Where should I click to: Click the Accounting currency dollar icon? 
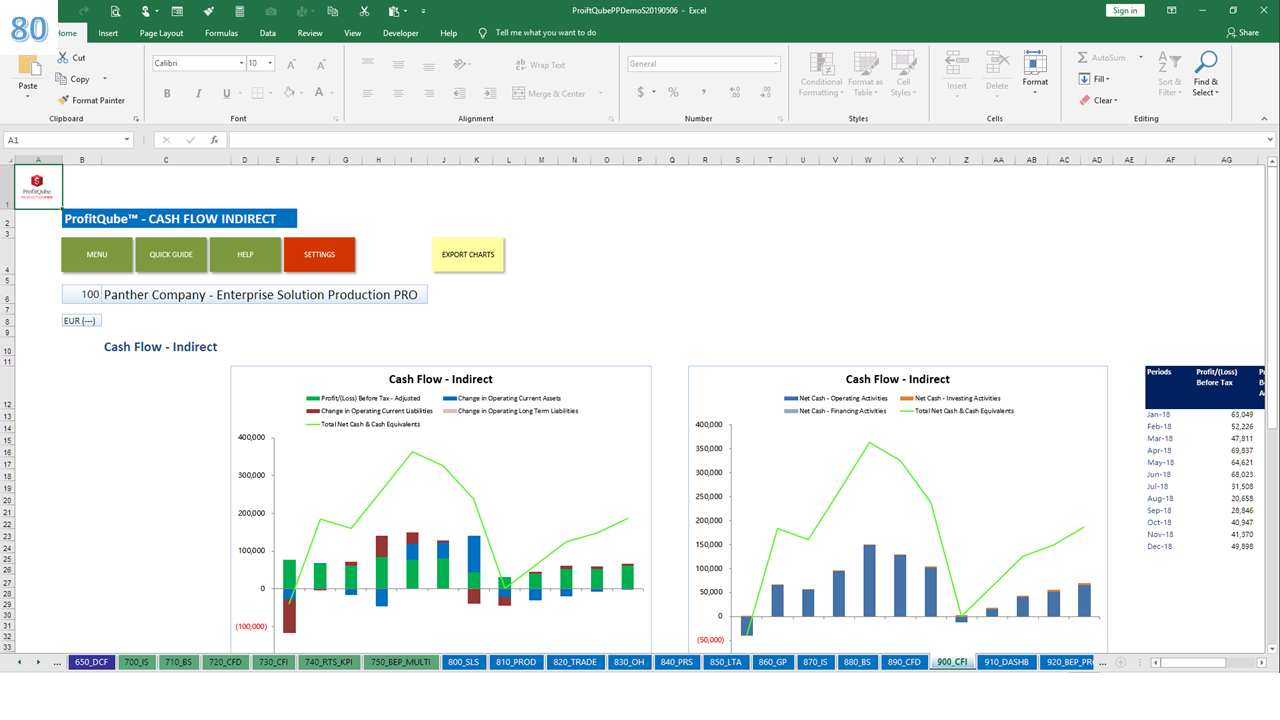point(640,92)
